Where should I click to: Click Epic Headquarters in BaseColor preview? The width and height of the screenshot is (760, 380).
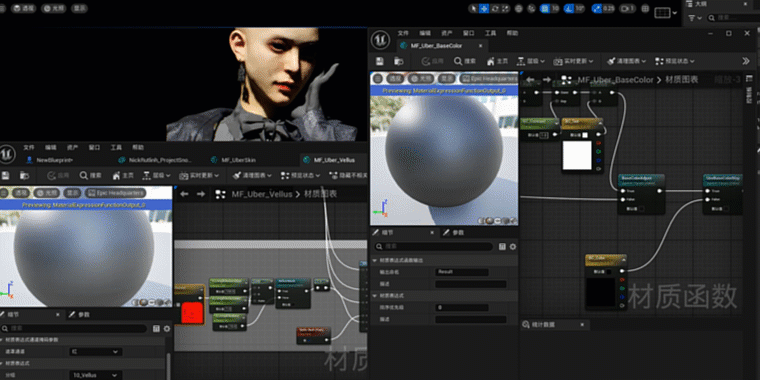click(488, 79)
